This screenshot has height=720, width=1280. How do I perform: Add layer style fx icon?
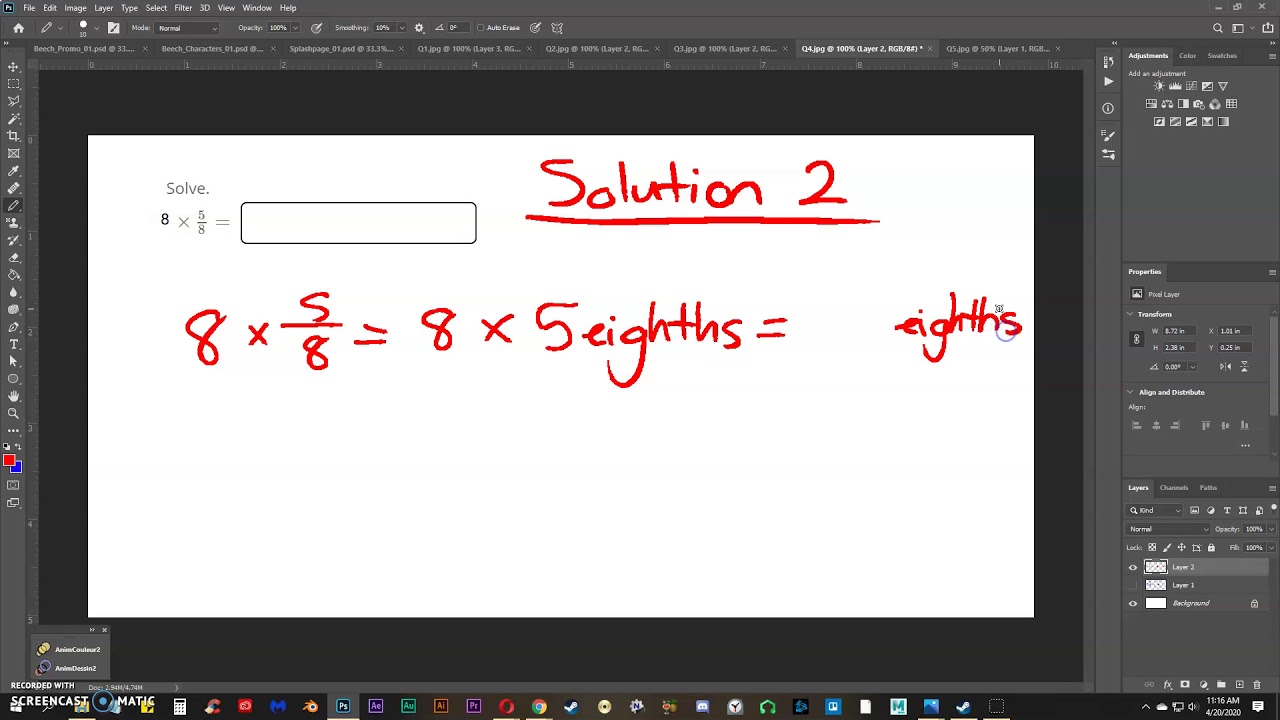[x=1168, y=685]
